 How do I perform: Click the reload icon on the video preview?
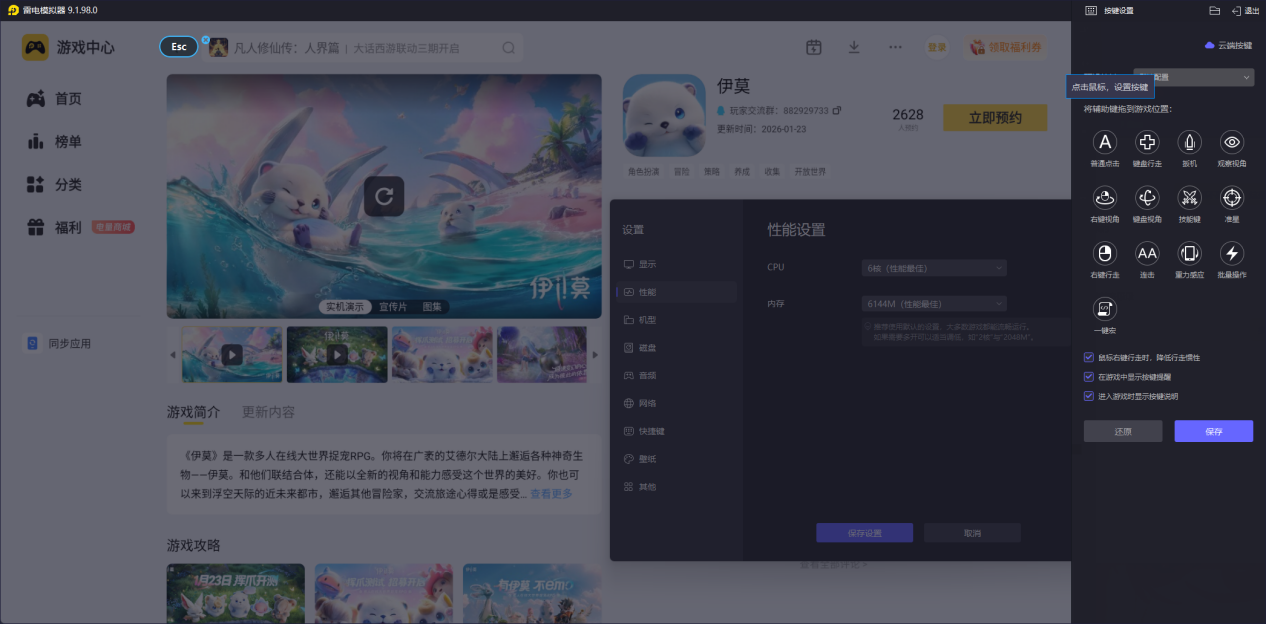pyautogui.click(x=384, y=197)
